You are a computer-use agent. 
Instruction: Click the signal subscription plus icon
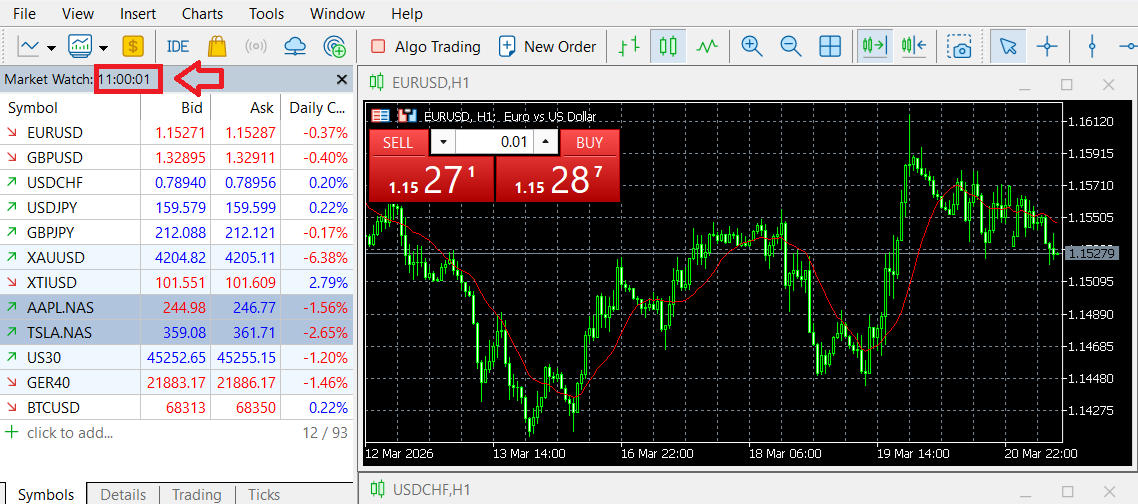click(335, 46)
